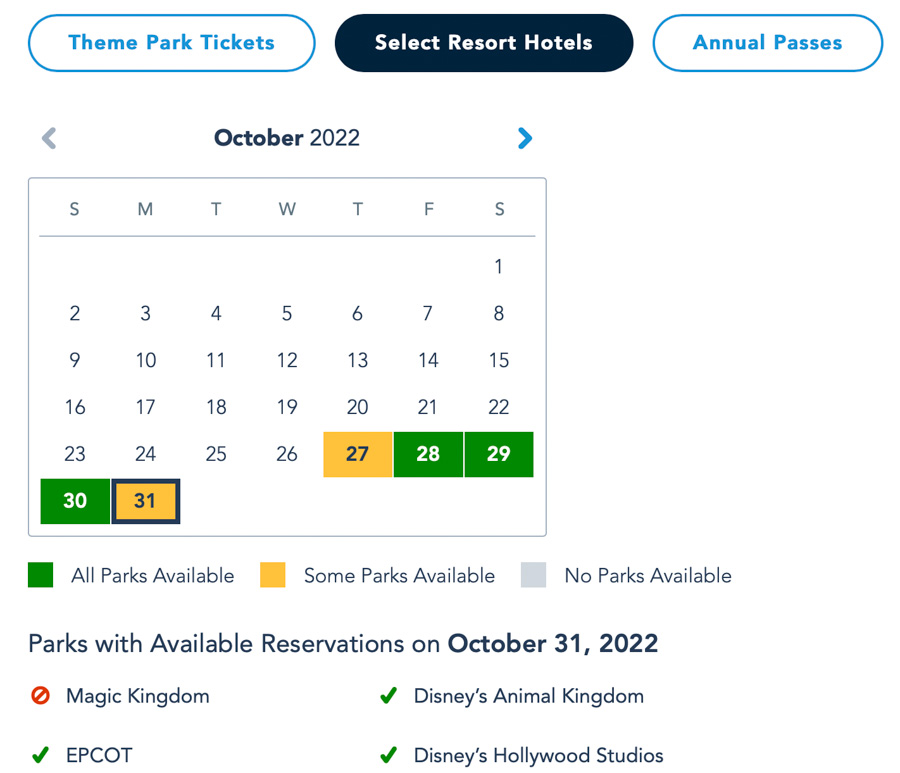Click the highlighted October 31 date
The height and width of the screenshot is (773, 900).
[x=145, y=501]
